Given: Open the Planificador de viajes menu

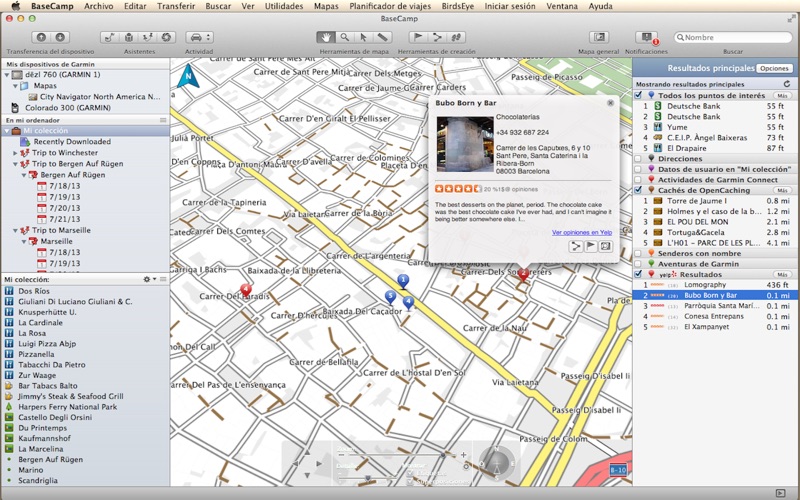Looking at the screenshot, I should pos(390,6).
